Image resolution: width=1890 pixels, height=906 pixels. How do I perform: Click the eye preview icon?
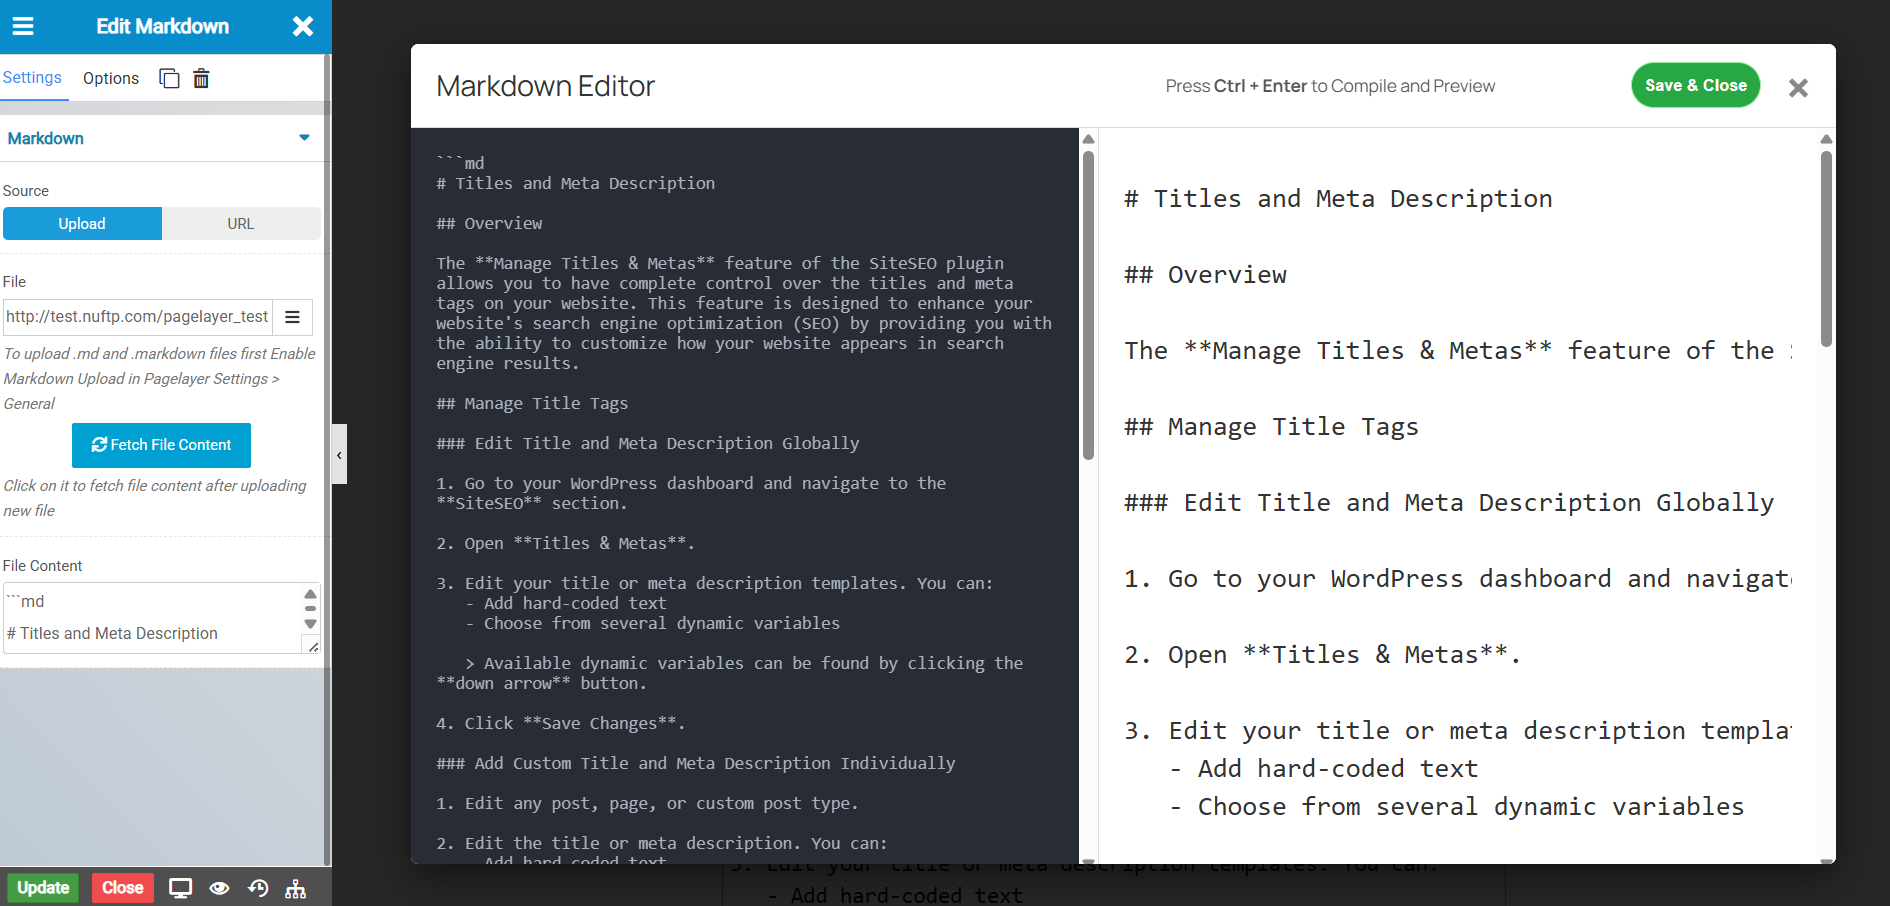[x=219, y=888]
